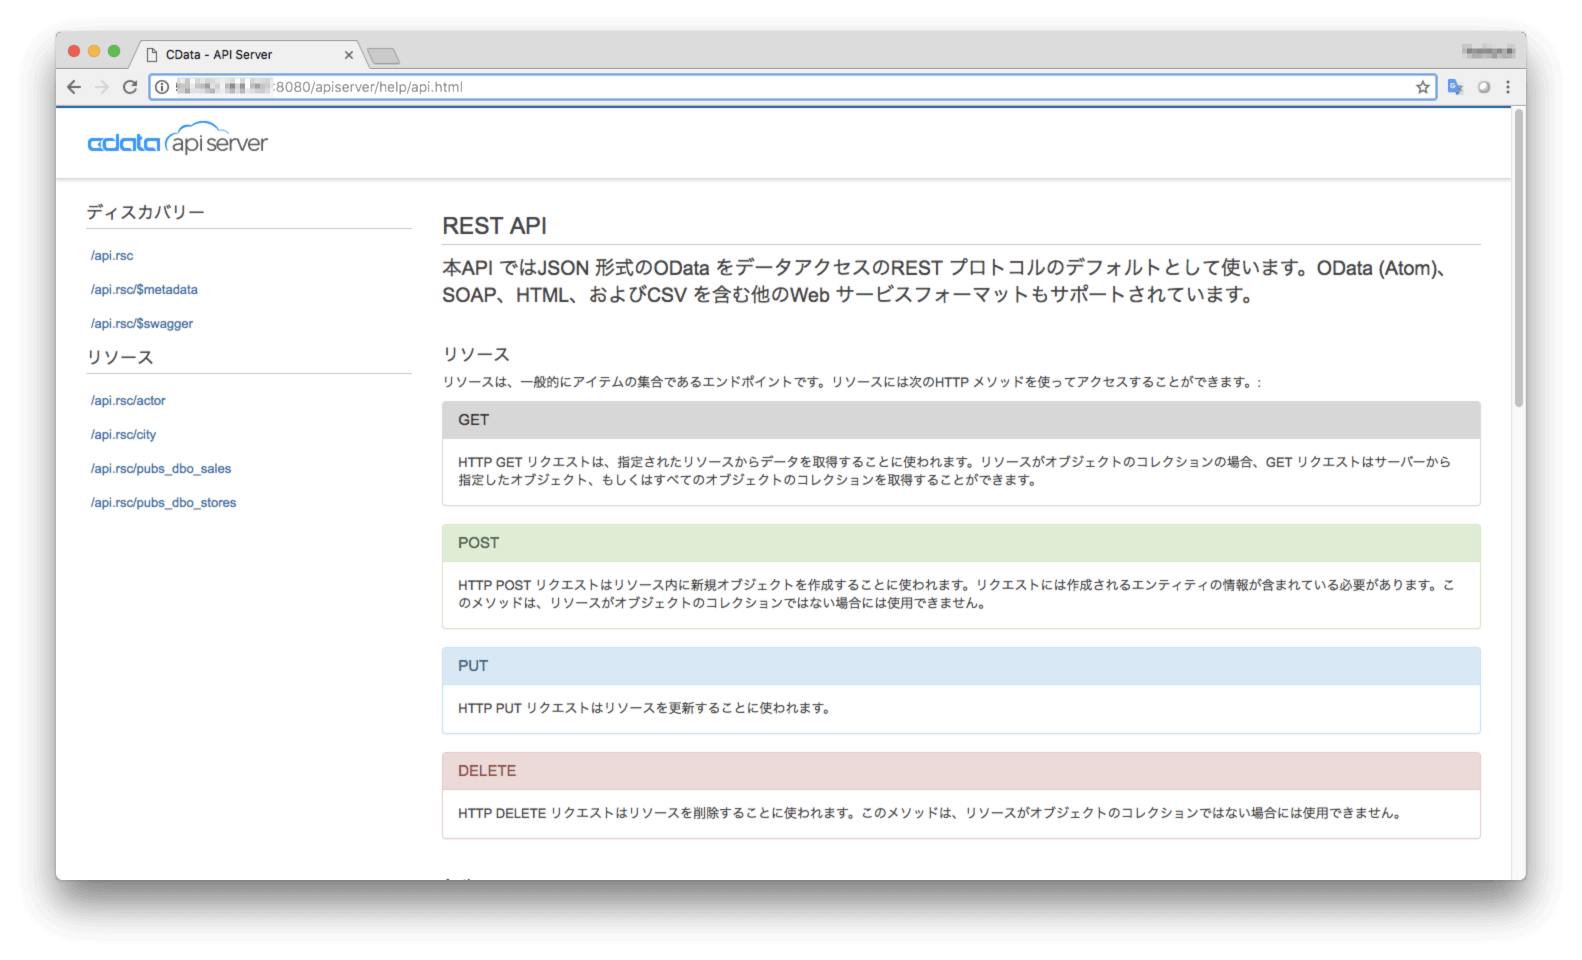The width and height of the screenshot is (1582, 960).
Task: Click the red close window button
Action: tap(74, 51)
